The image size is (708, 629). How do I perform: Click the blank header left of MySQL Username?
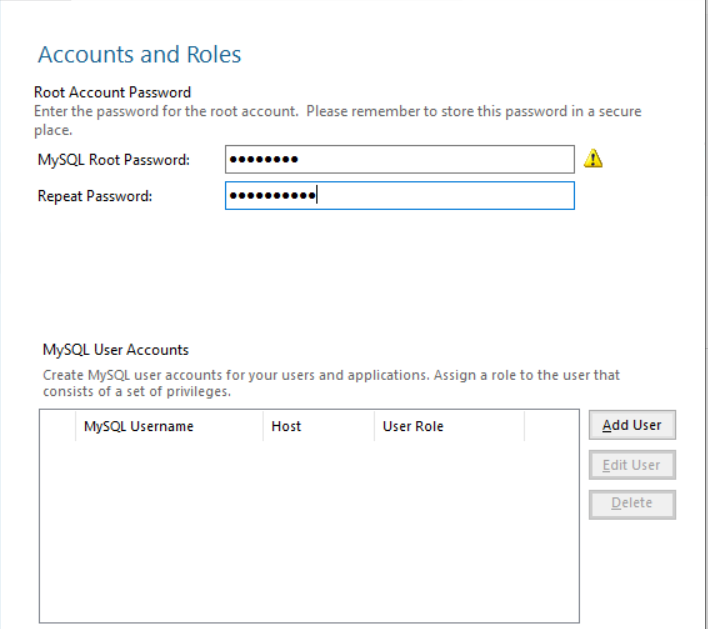coord(57,426)
